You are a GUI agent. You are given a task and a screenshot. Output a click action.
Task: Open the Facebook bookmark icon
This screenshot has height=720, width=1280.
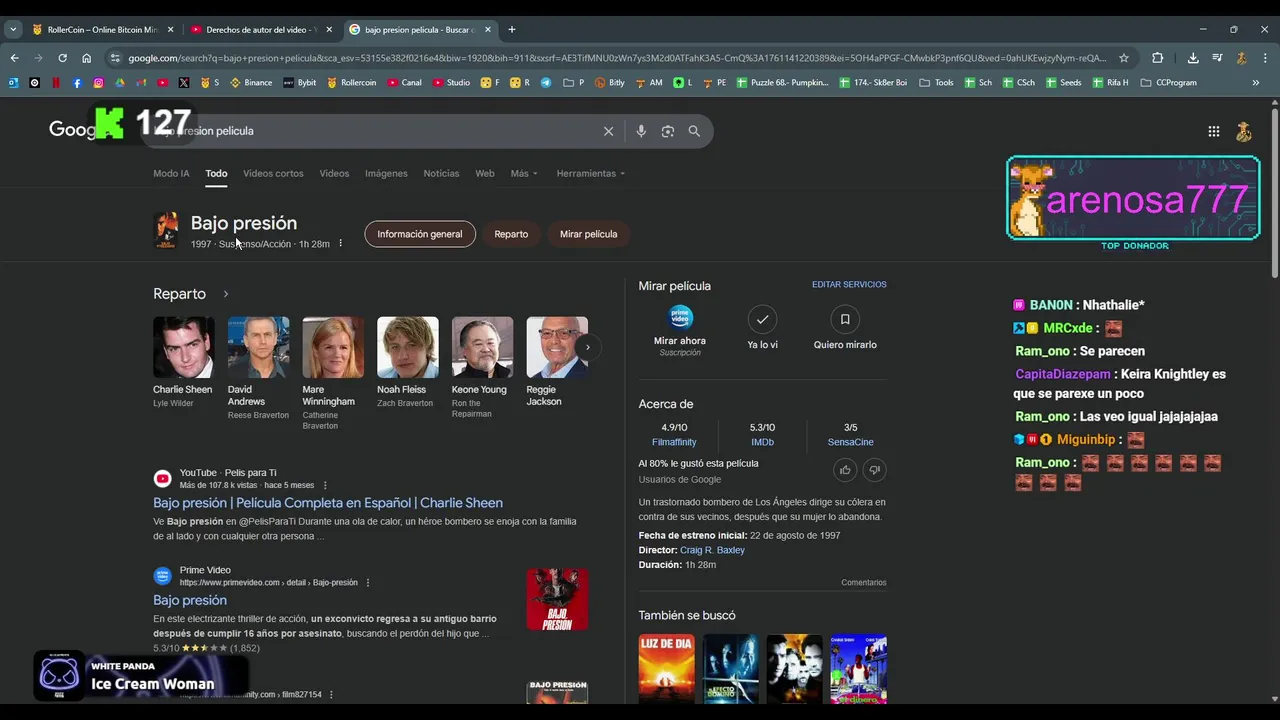pyautogui.click(x=77, y=83)
